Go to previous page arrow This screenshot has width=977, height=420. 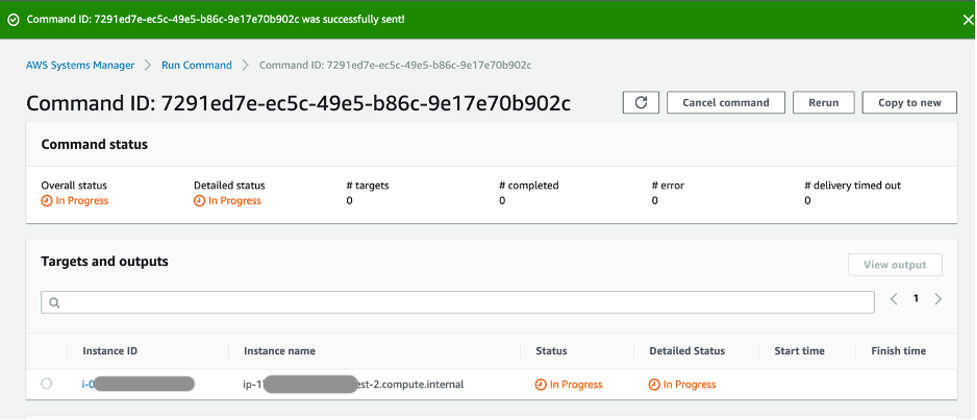(893, 299)
